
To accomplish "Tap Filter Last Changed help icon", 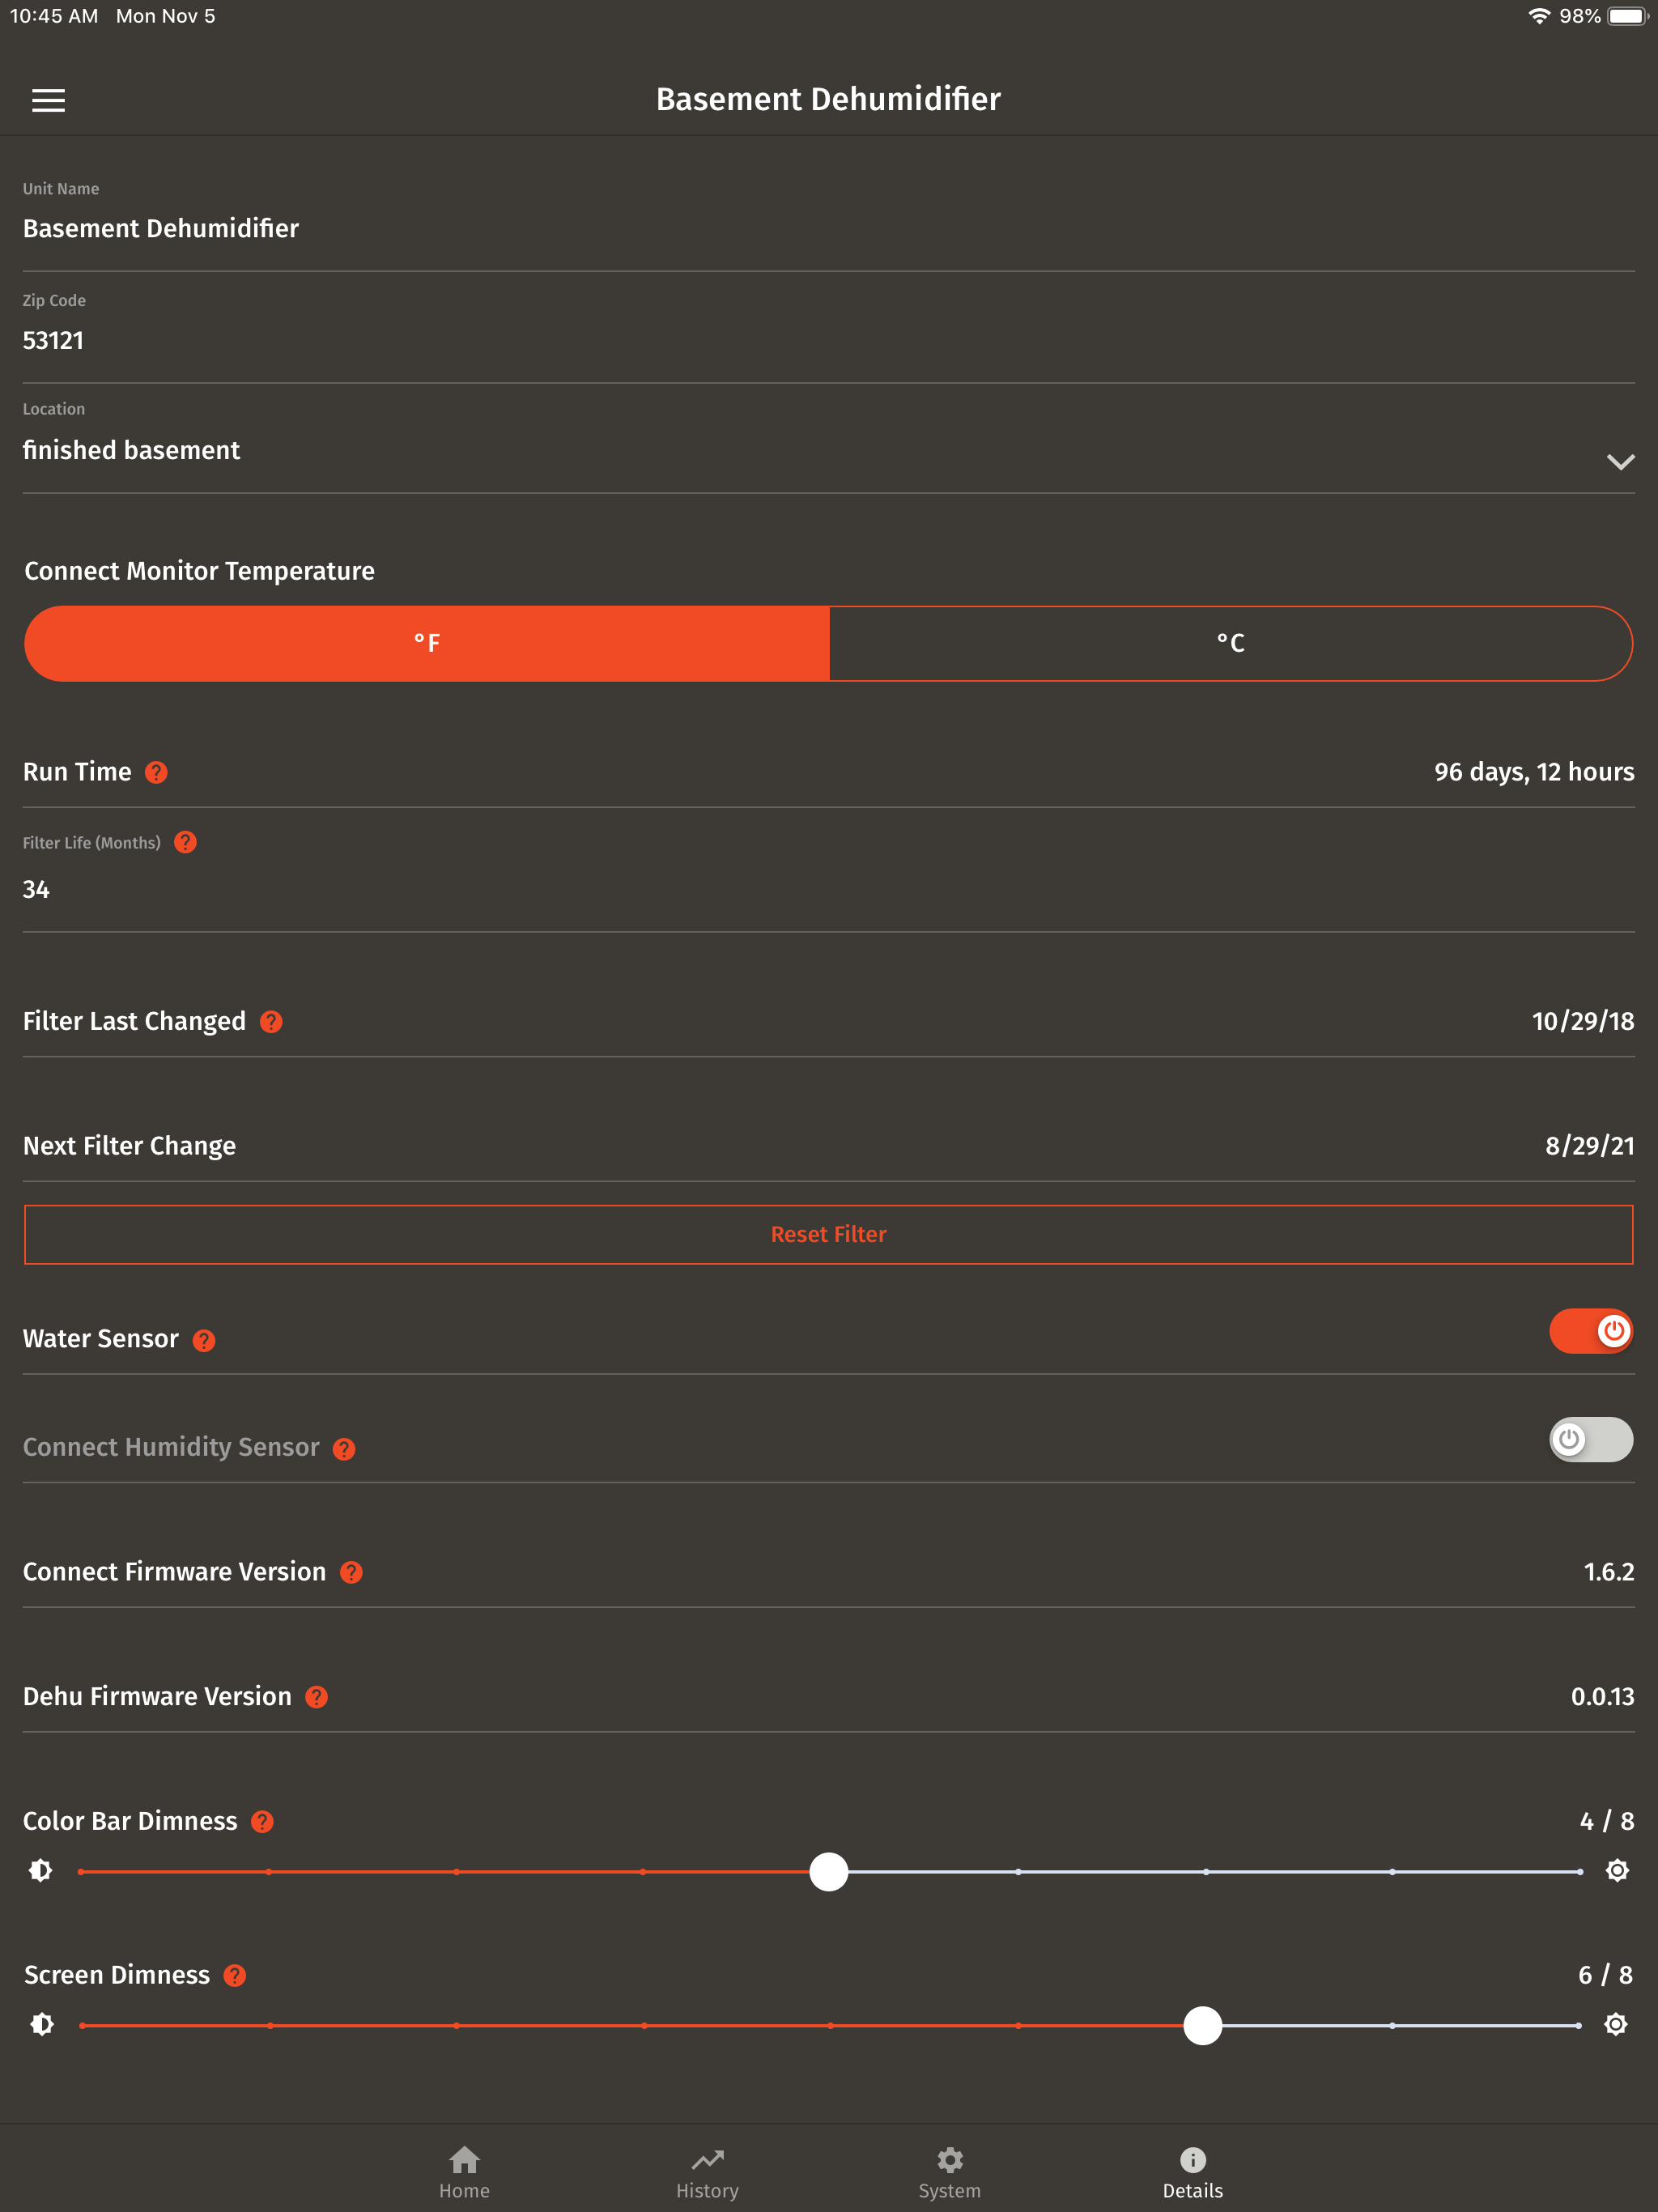I will tap(271, 1021).
